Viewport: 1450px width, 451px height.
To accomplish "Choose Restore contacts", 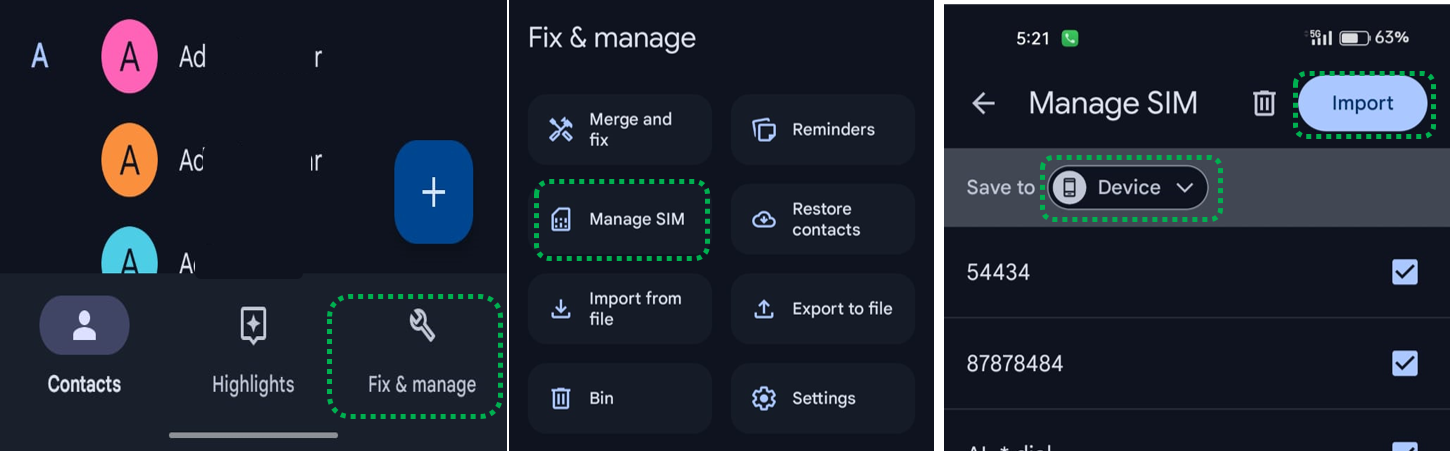I will click(822, 219).
